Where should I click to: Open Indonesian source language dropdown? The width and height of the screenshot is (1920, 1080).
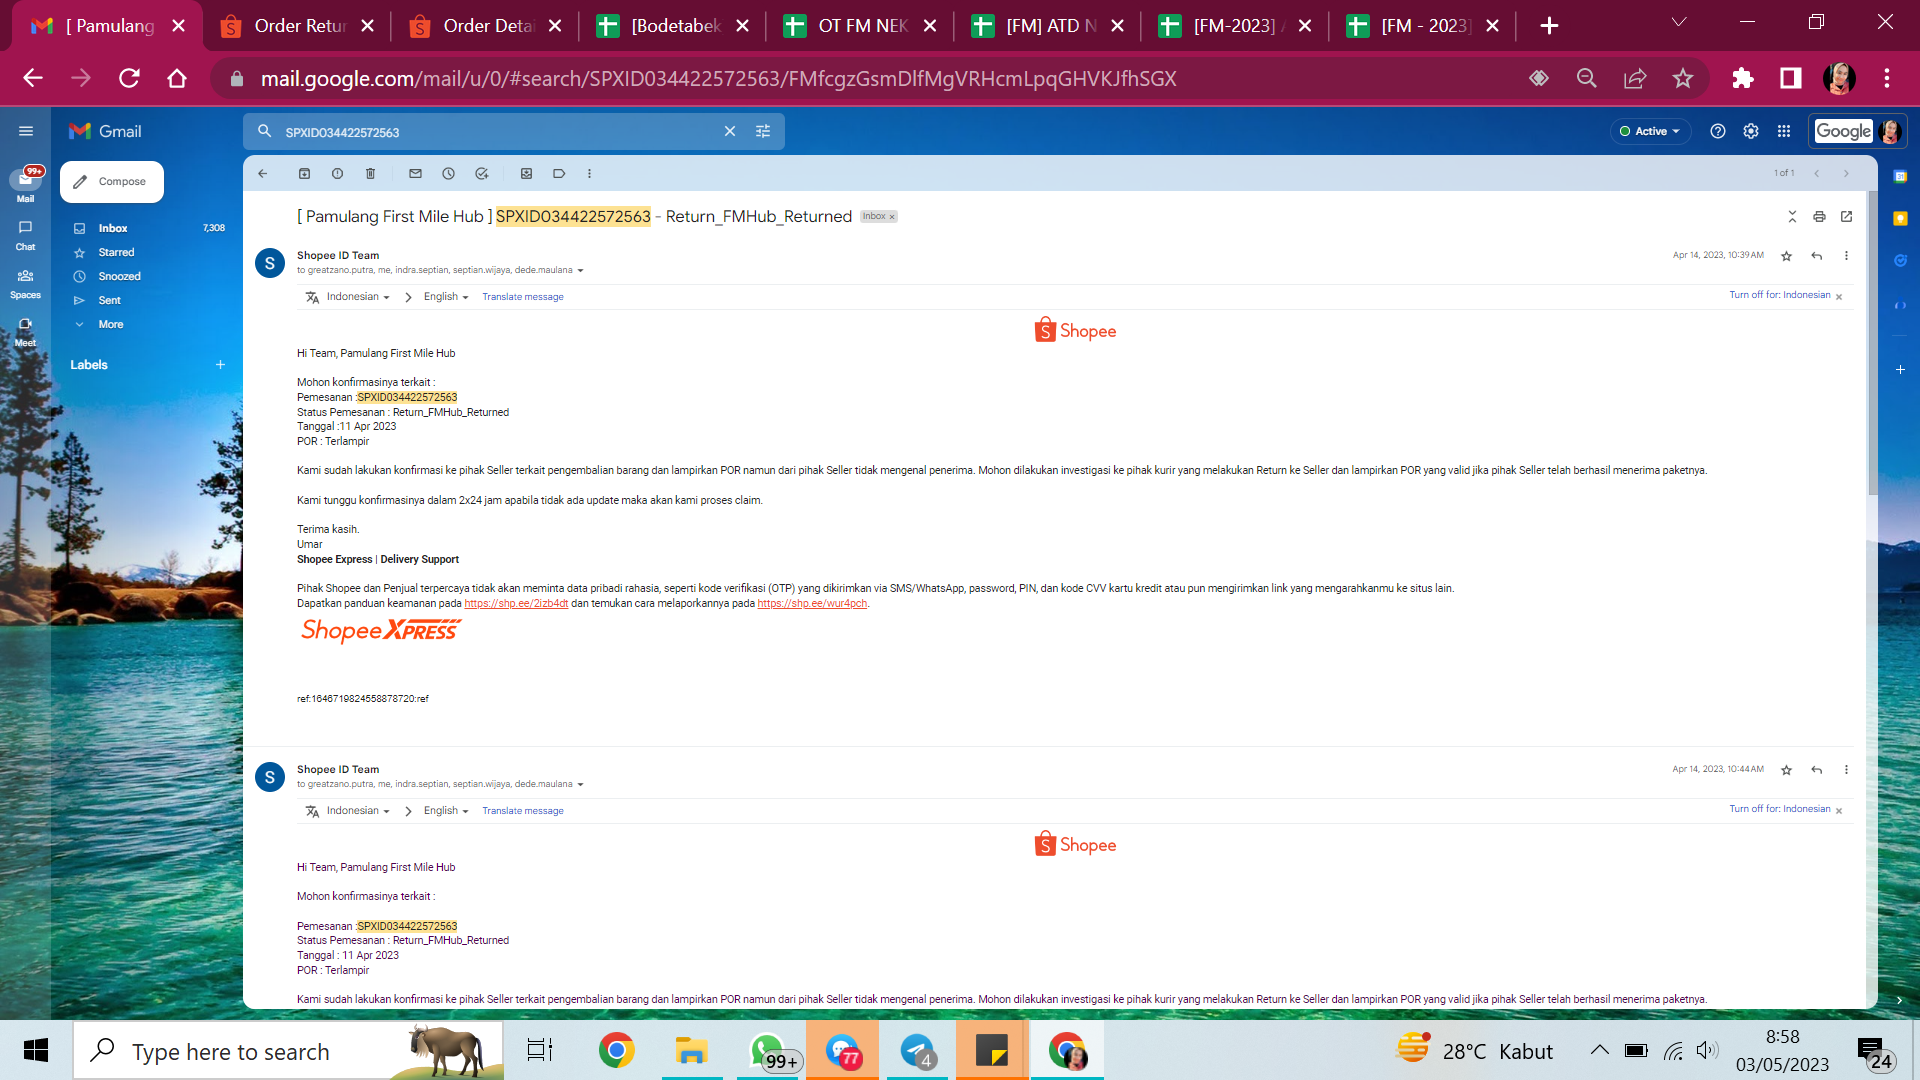coord(357,297)
